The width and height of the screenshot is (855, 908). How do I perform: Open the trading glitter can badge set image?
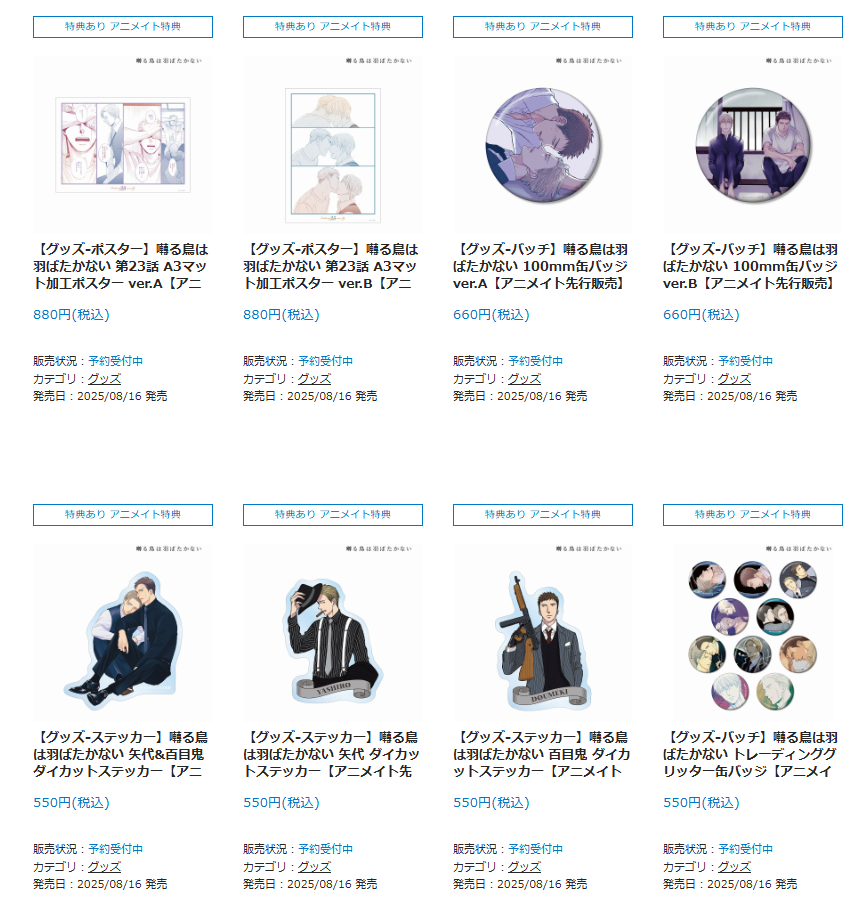click(x=752, y=632)
